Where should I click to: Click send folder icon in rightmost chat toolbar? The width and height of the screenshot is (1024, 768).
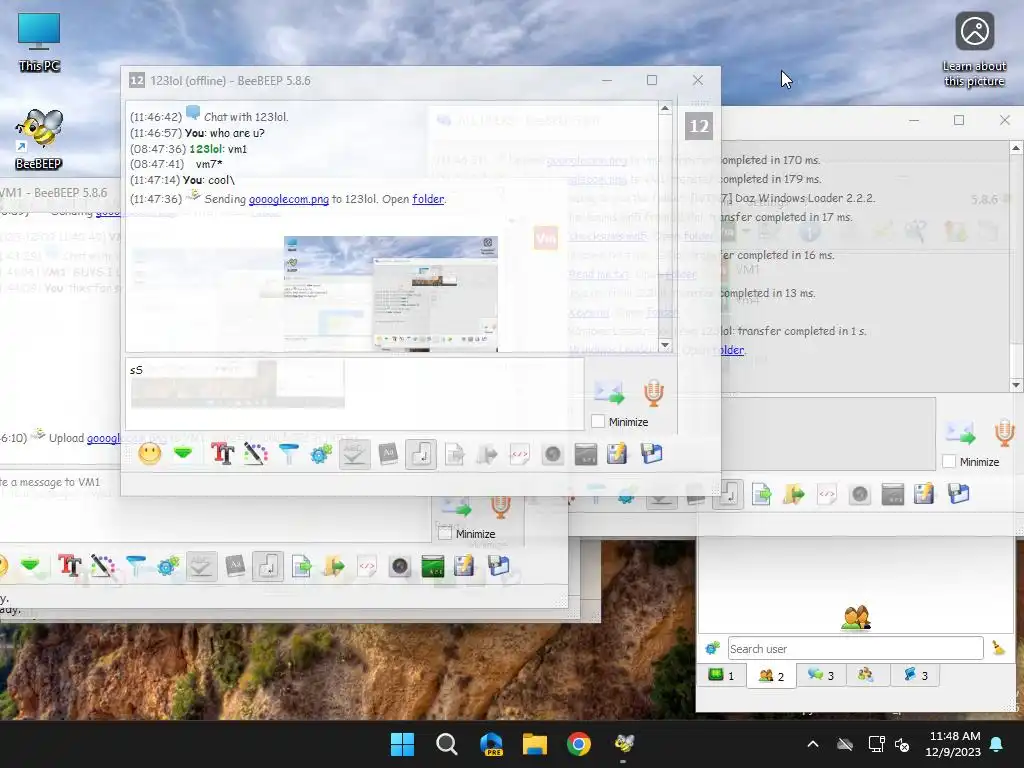[793, 494]
